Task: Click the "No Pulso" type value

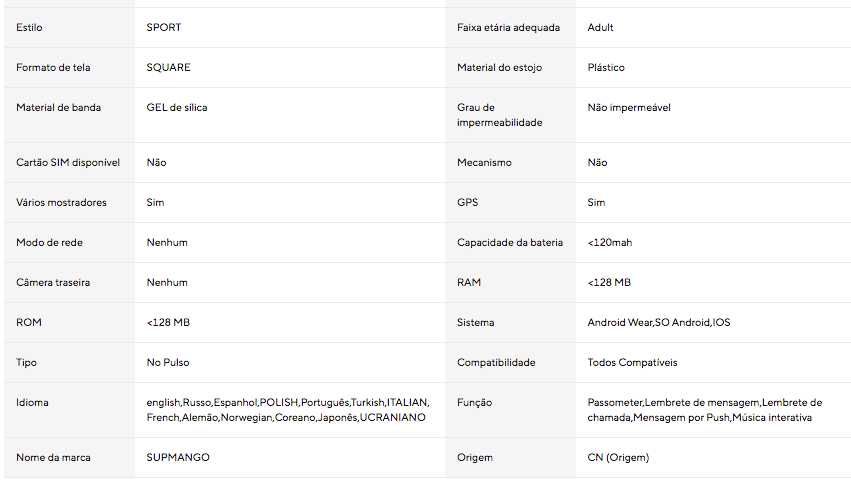Action: [168, 363]
